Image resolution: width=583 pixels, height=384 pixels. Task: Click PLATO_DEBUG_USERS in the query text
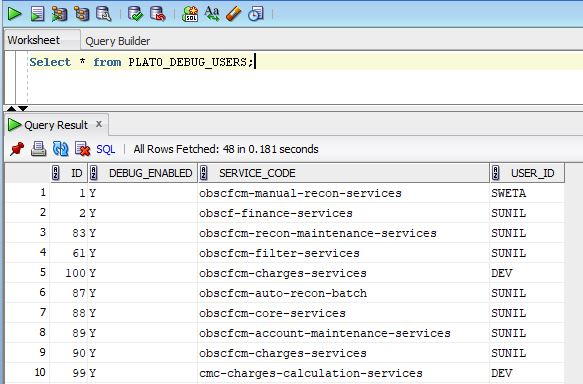(188, 62)
